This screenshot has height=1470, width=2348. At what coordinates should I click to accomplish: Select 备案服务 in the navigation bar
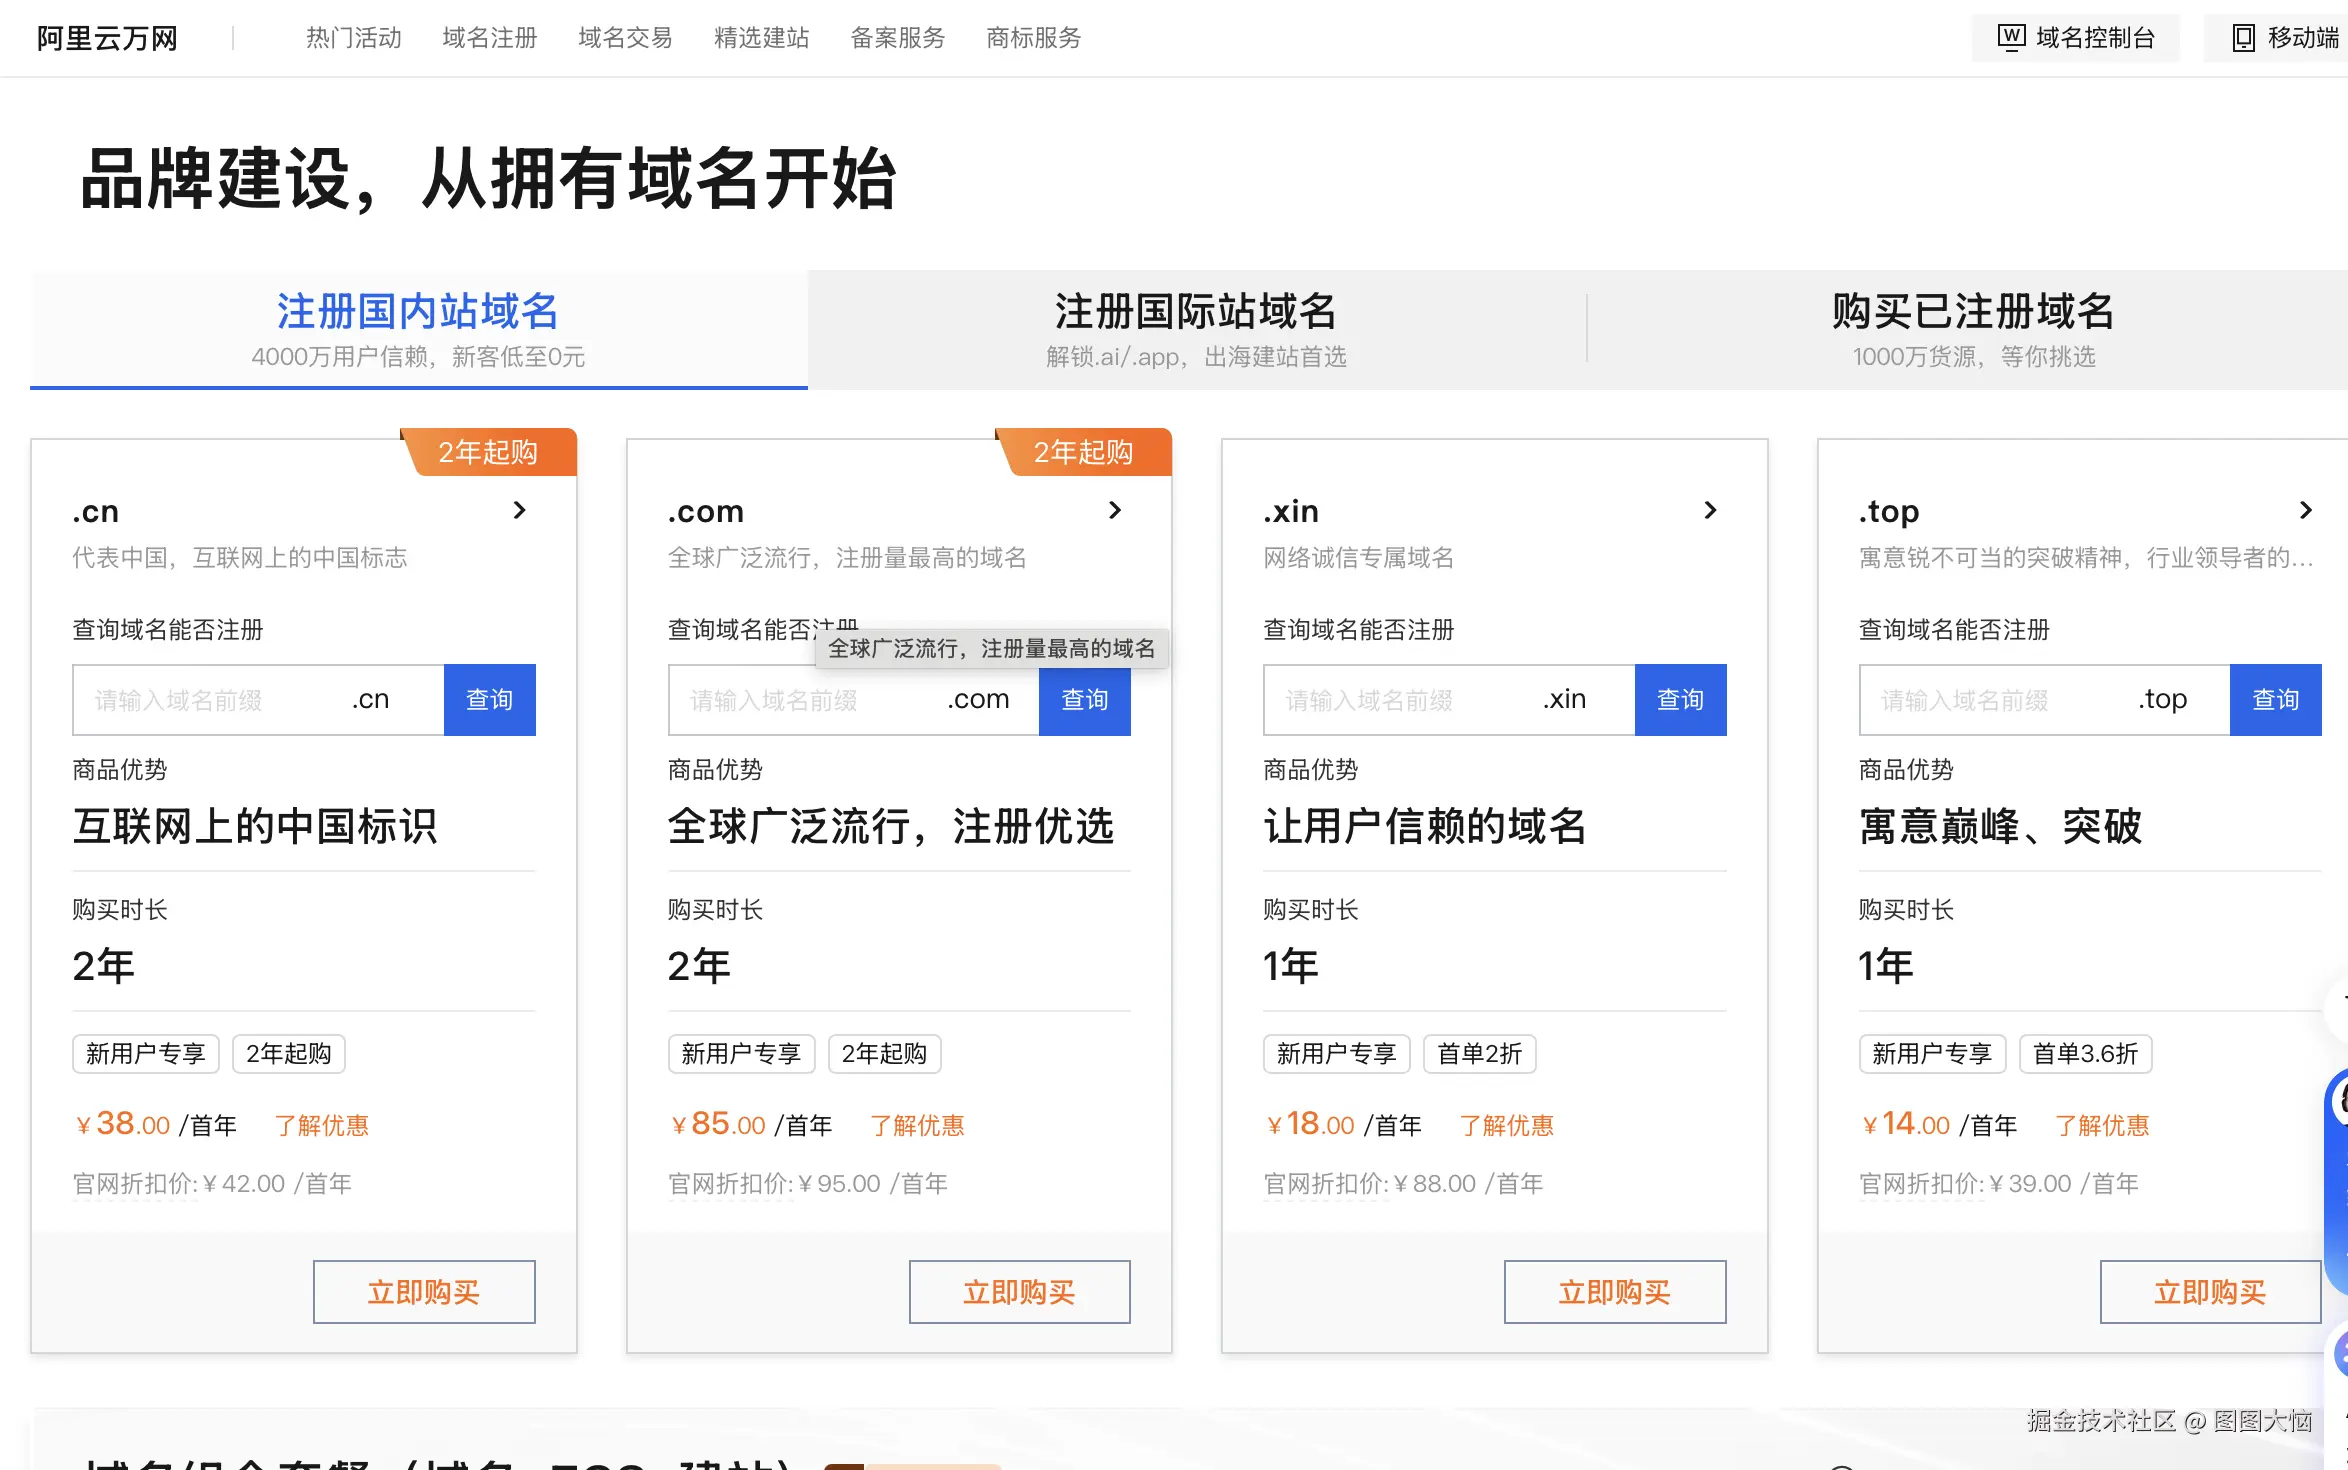(x=897, y=37)
